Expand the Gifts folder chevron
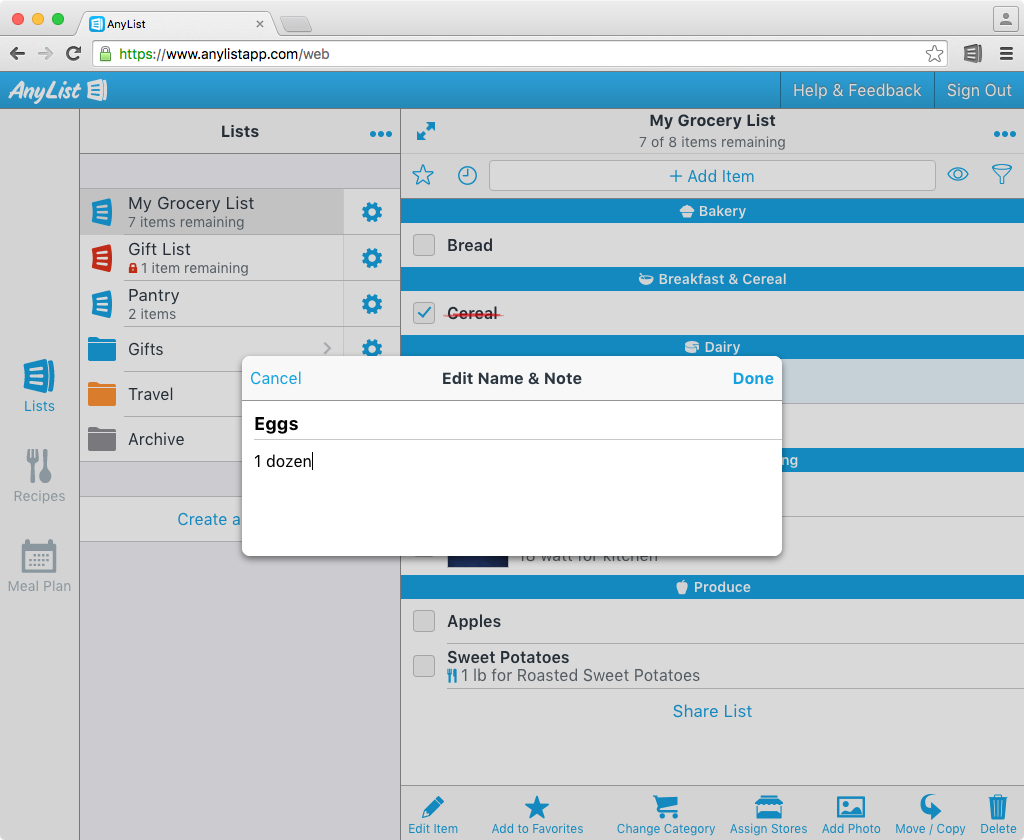The height and width of the screenshot is (840, 1024). 327,349
